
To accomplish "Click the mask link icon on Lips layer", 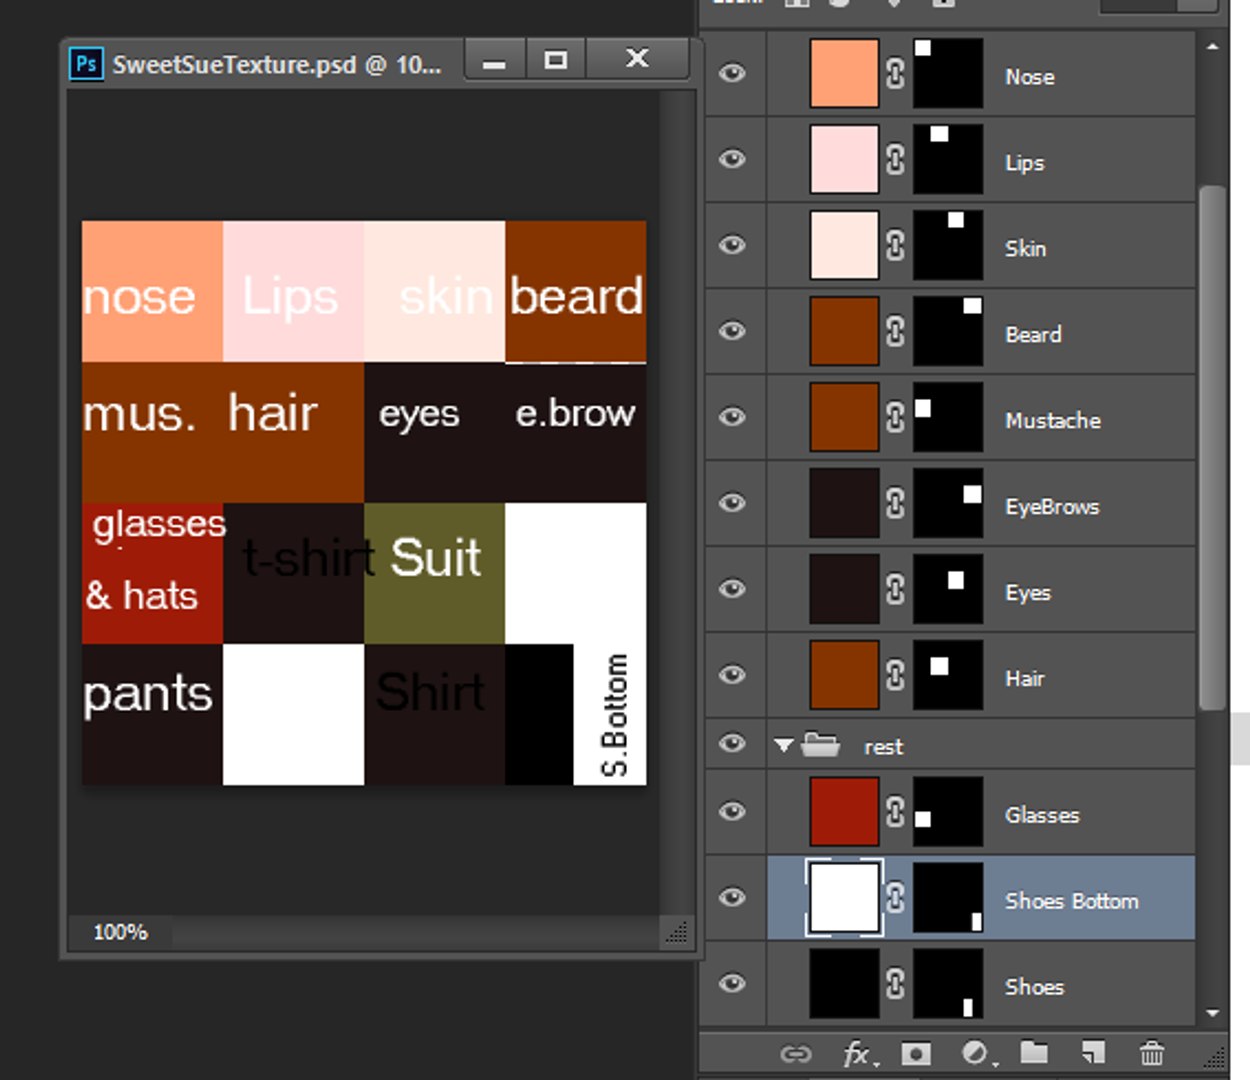I will pos(895,159).
